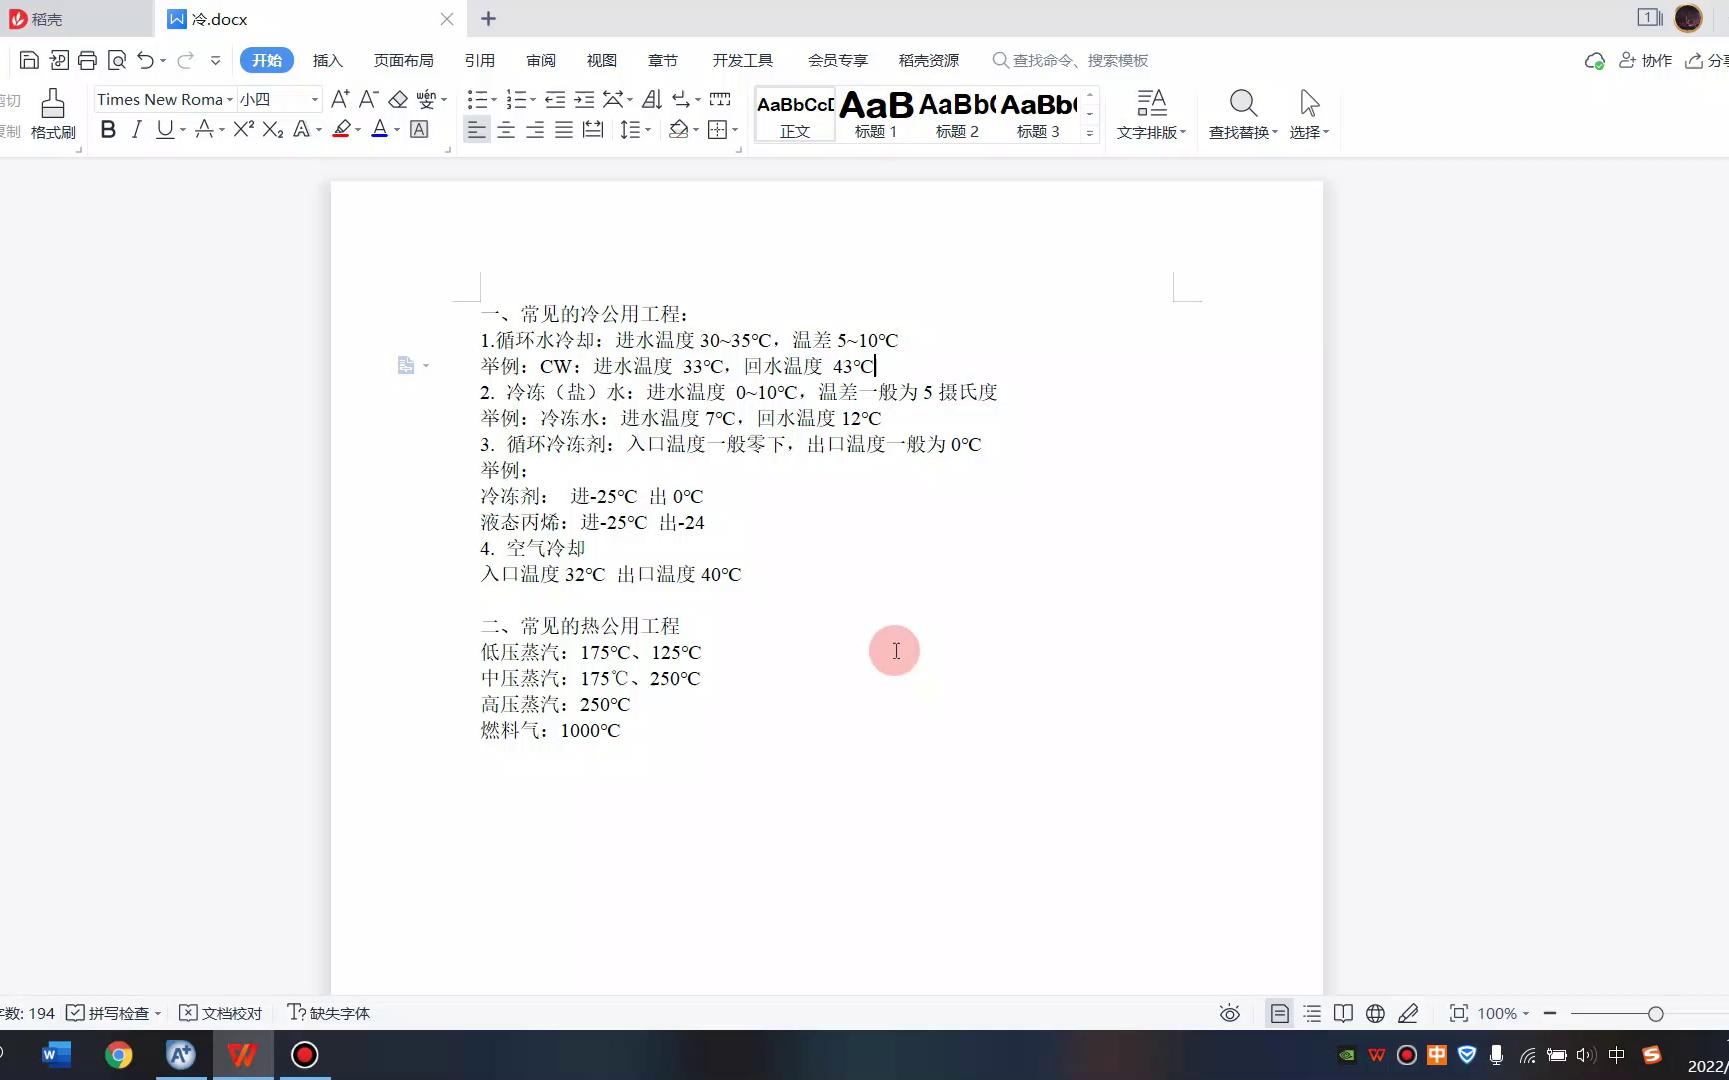This screenshot has height=1080, width=1729.
Task: Switch to the 插入 ribbon tab
Action: [328, 60]
